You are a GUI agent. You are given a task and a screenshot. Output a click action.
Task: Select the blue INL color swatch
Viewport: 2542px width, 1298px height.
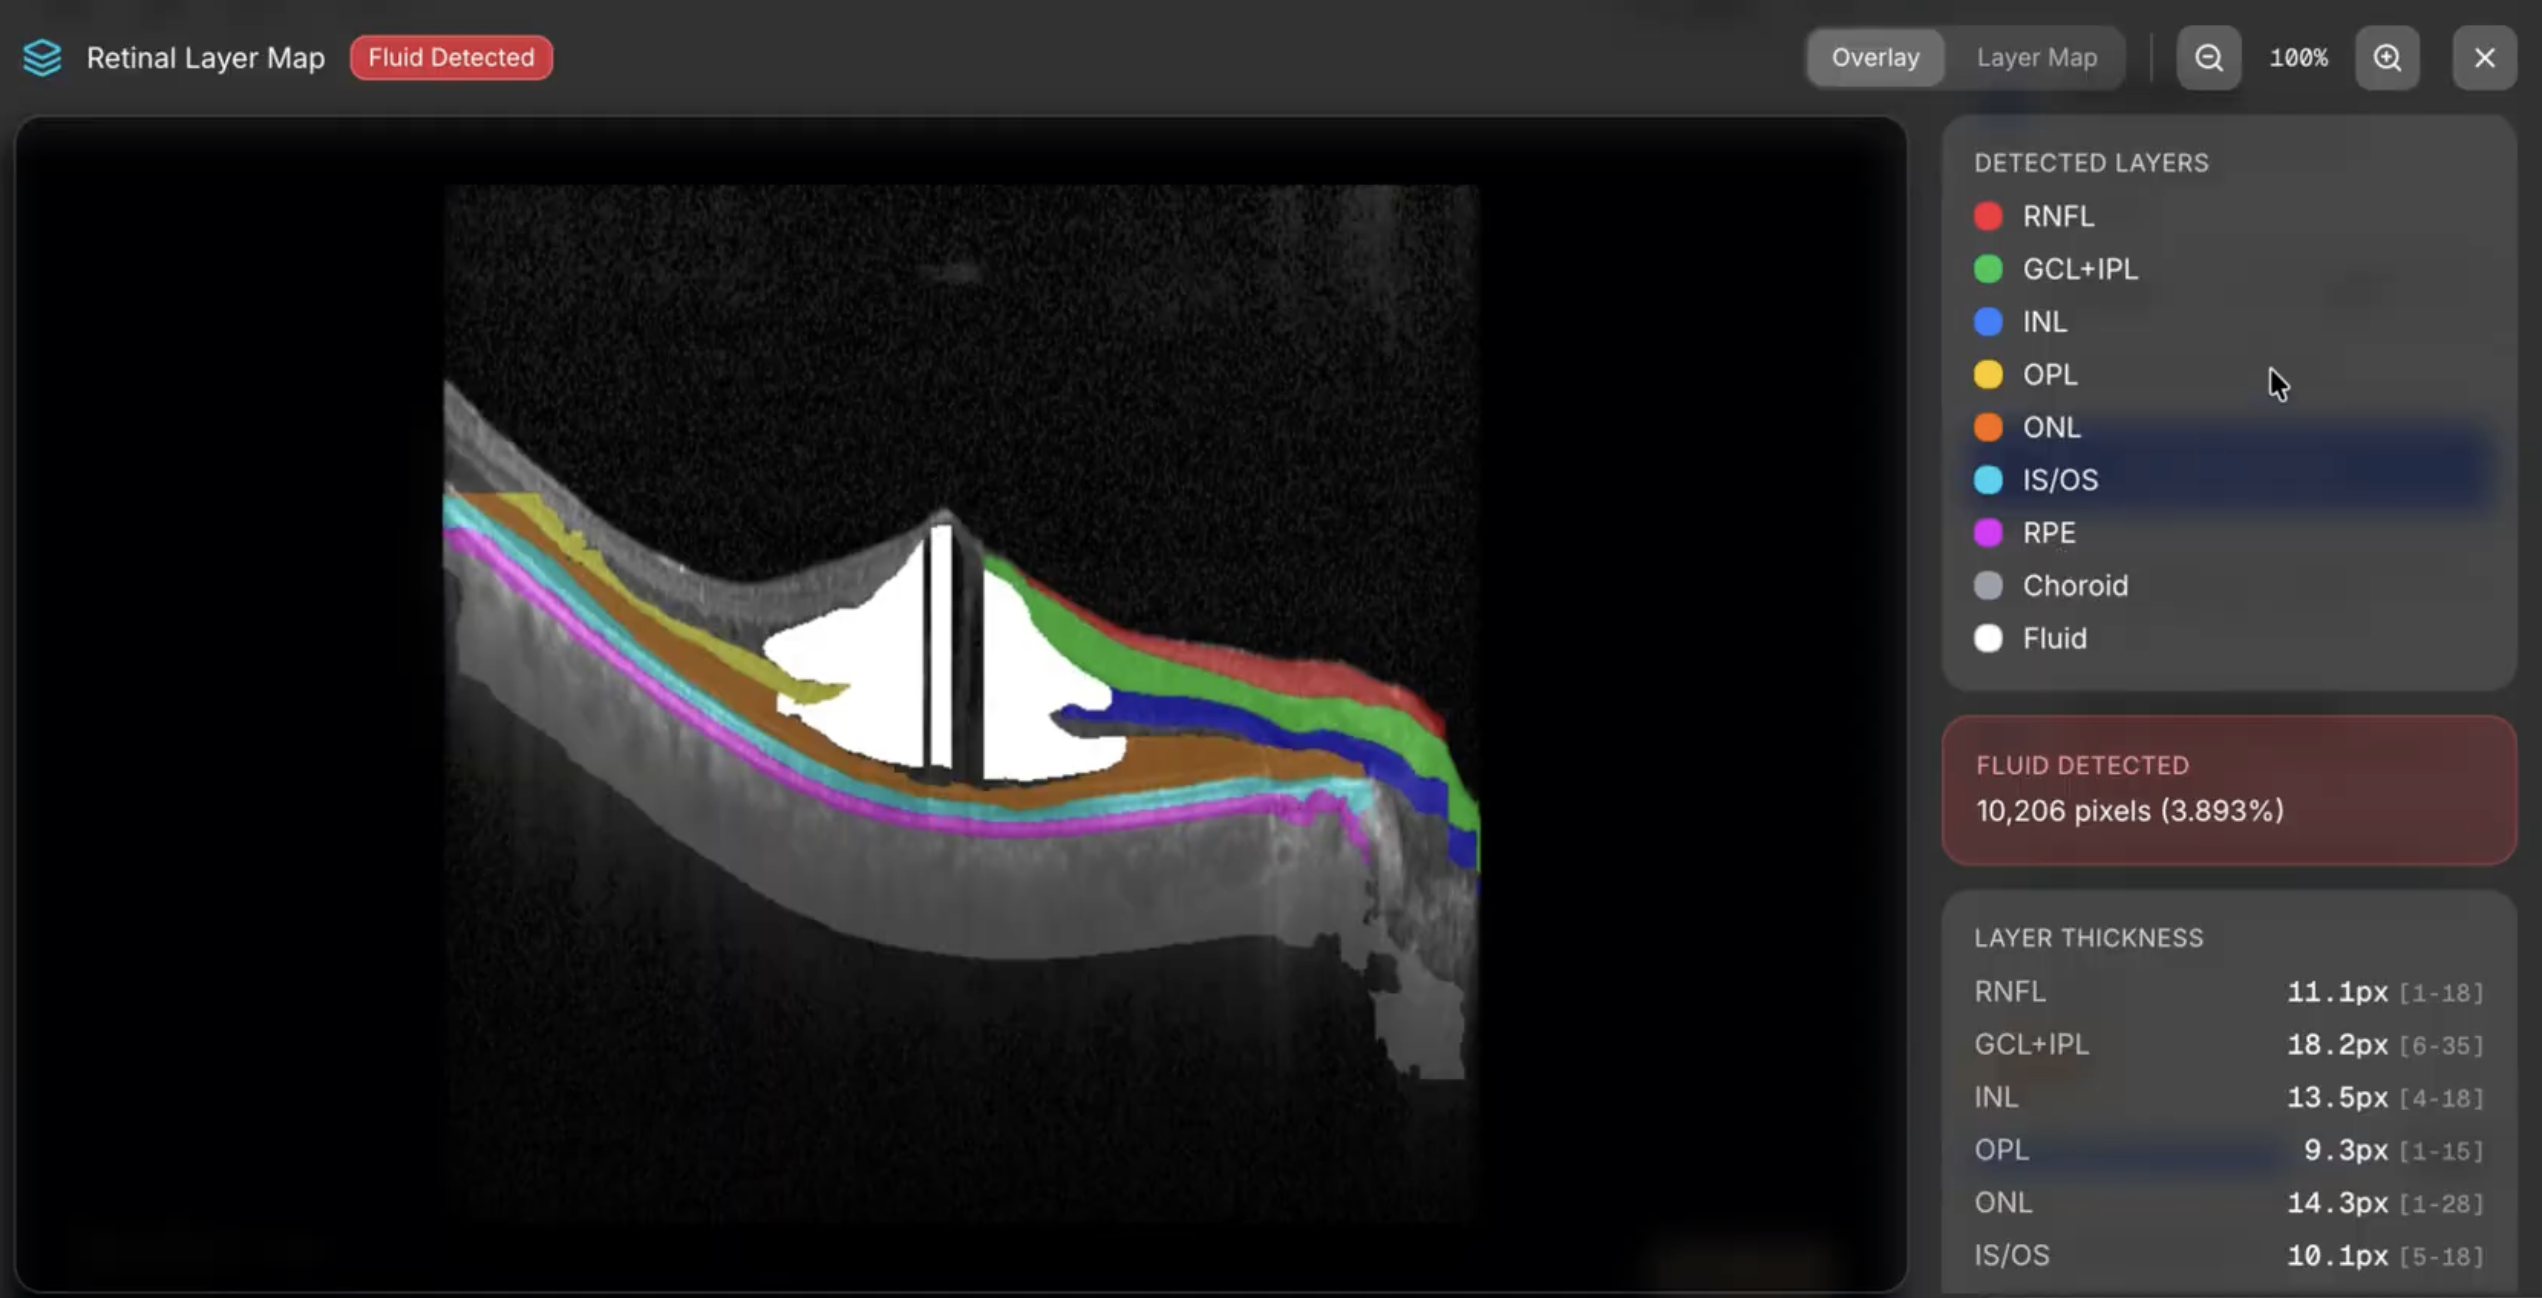[x=1988, y=322]
